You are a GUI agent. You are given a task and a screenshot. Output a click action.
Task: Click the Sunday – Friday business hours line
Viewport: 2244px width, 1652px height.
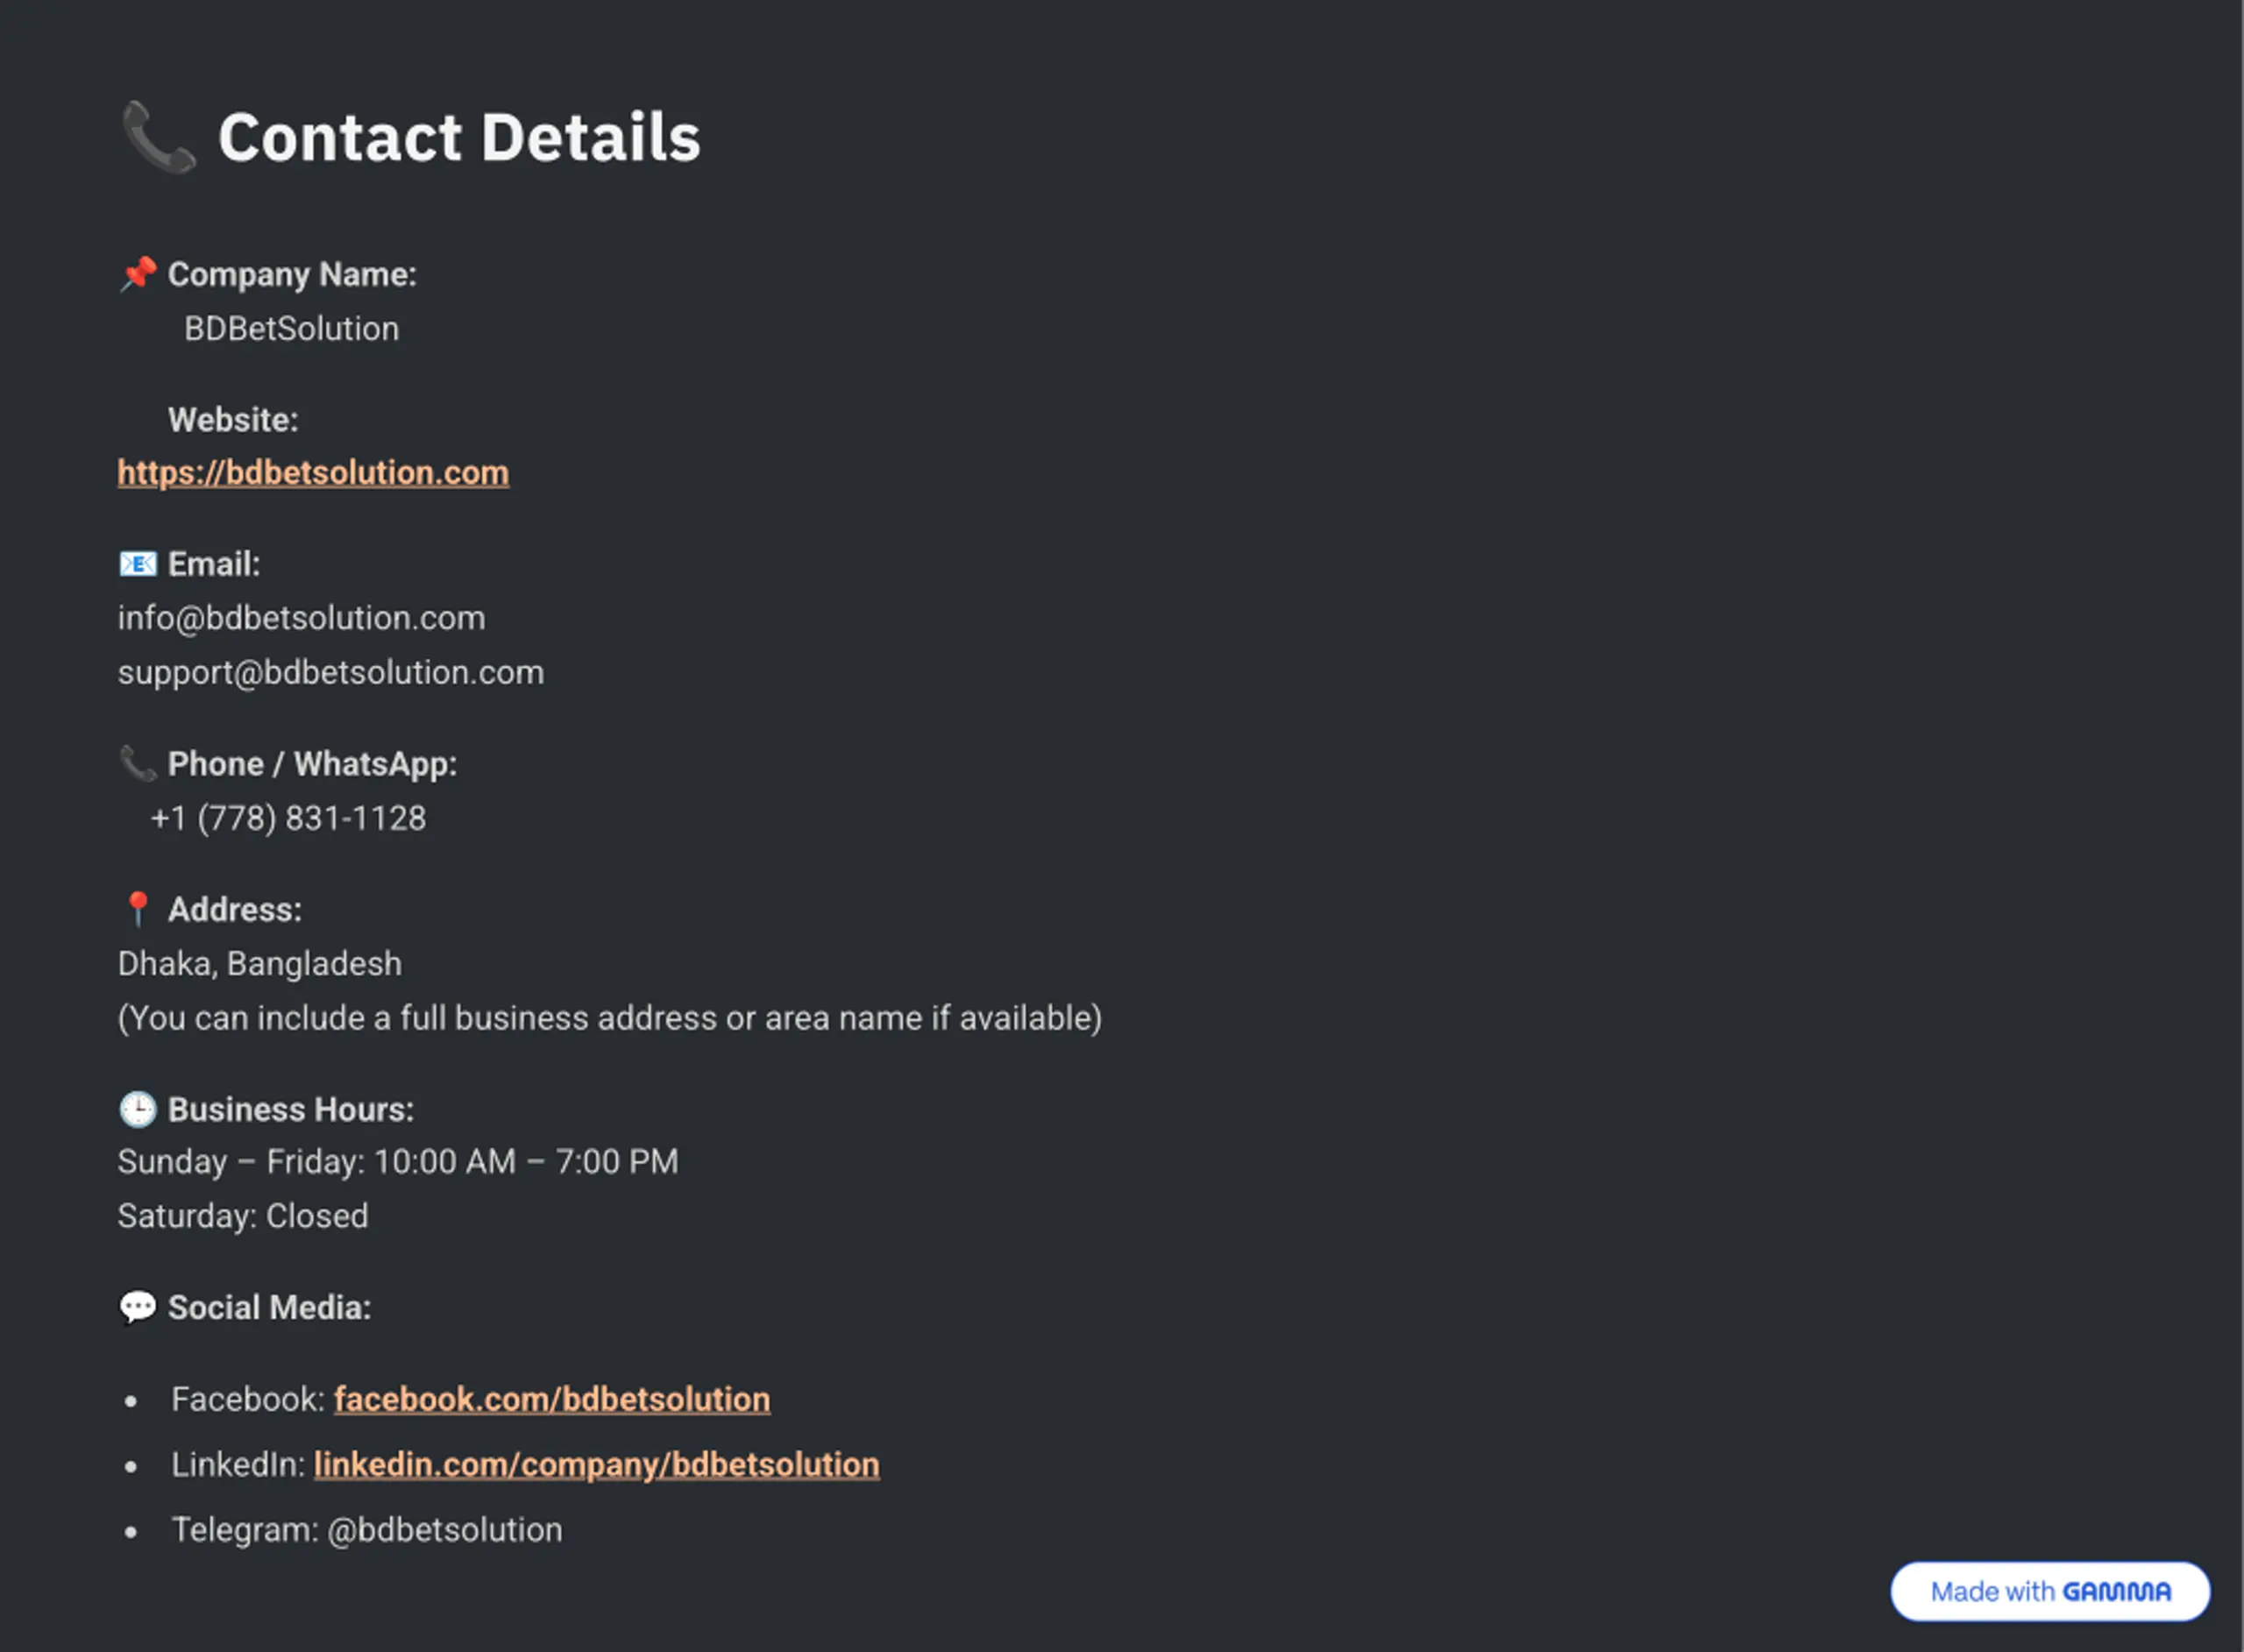tap(398, 1161)
